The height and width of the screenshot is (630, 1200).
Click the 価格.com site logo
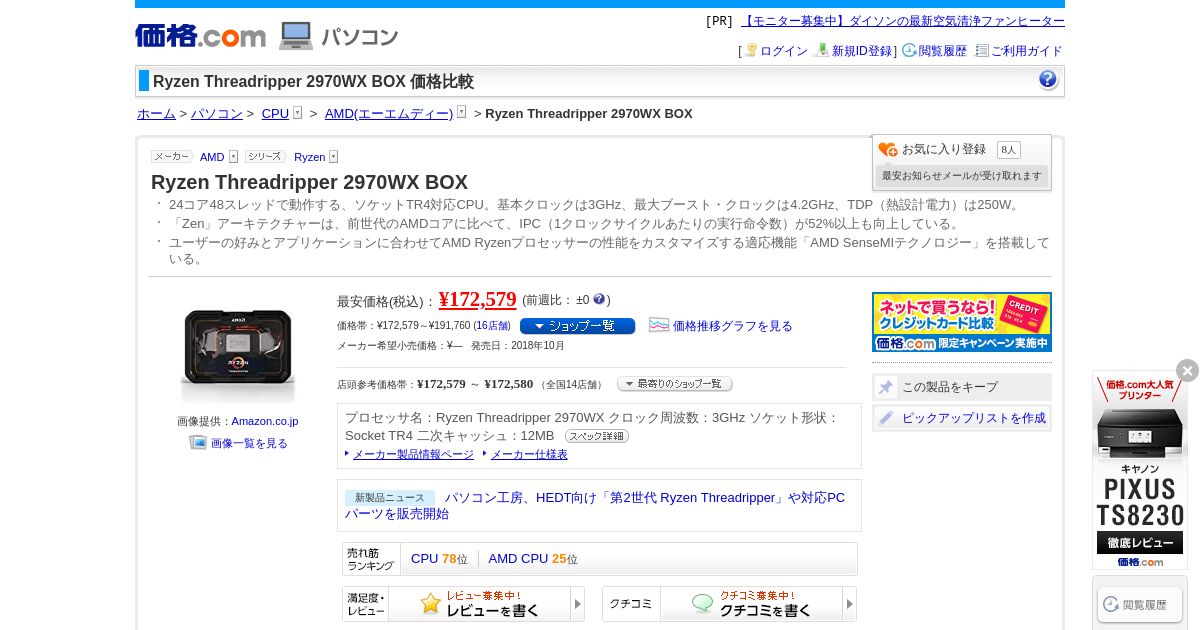coord(200,36)
